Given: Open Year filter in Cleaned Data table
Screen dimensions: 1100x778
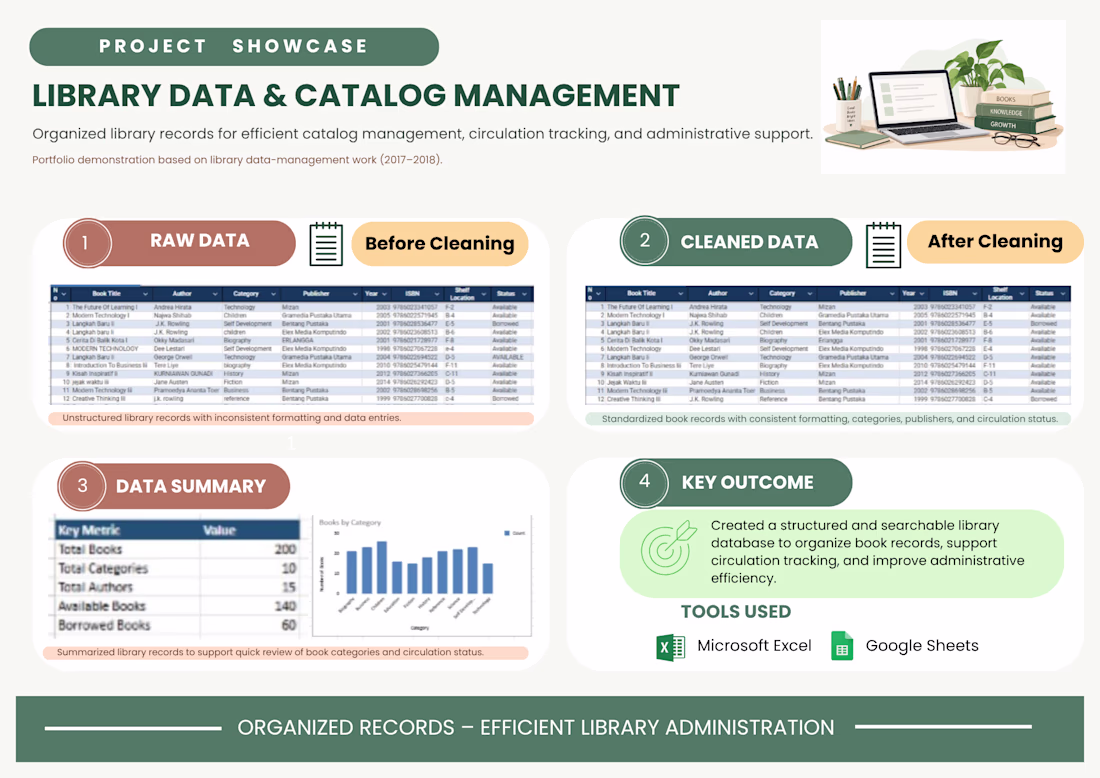Looking at the screenshot, I should click(921, 293).
